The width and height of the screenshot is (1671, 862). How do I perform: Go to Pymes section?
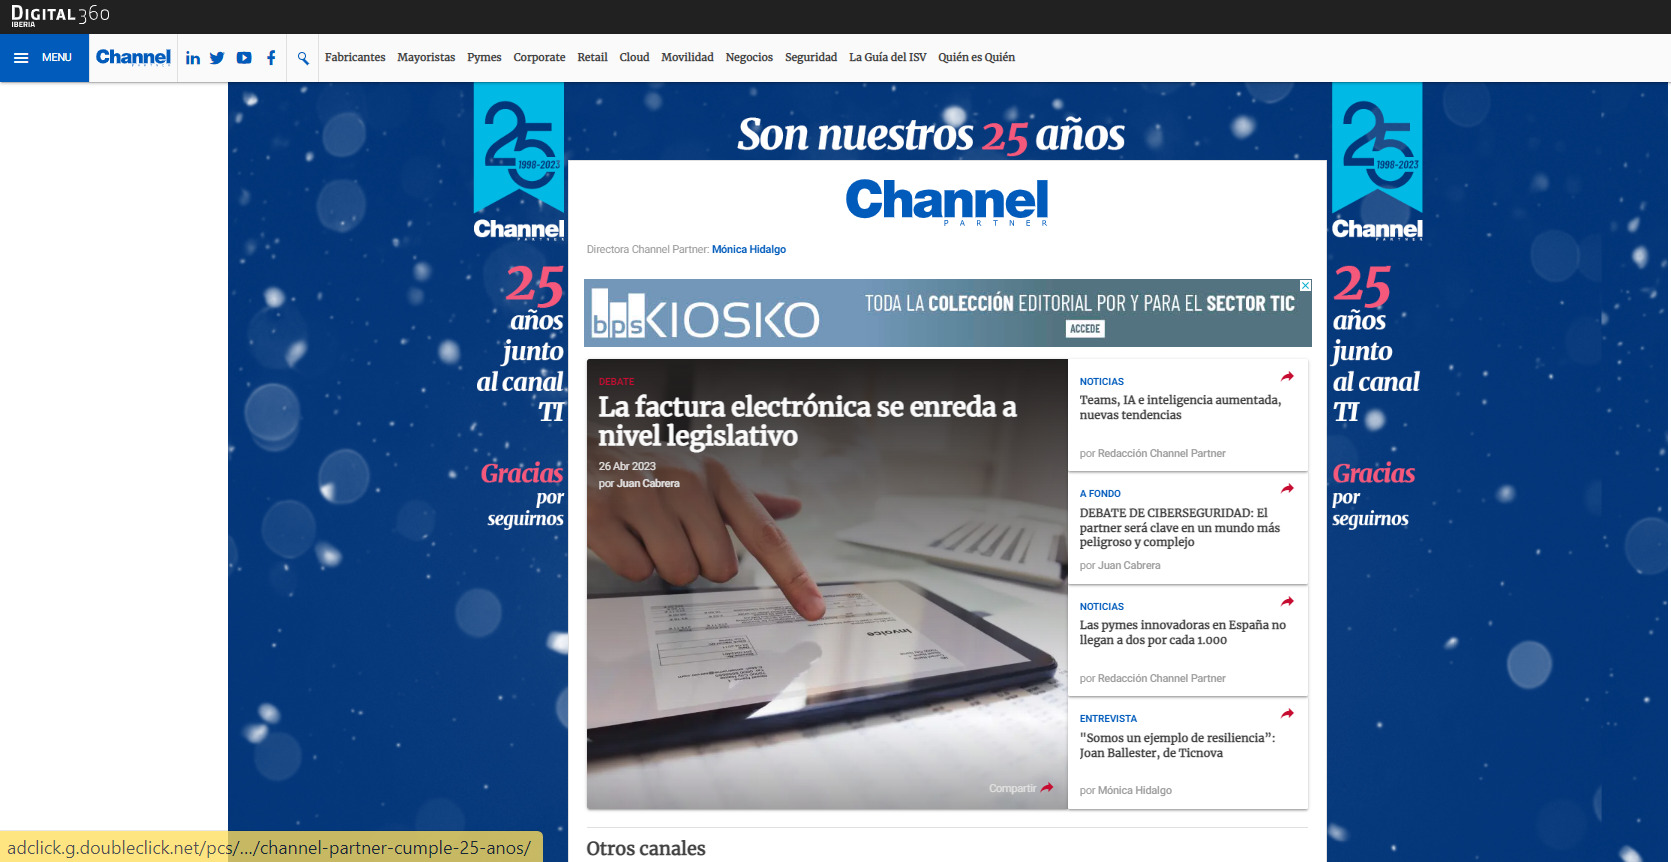point(484,58)
